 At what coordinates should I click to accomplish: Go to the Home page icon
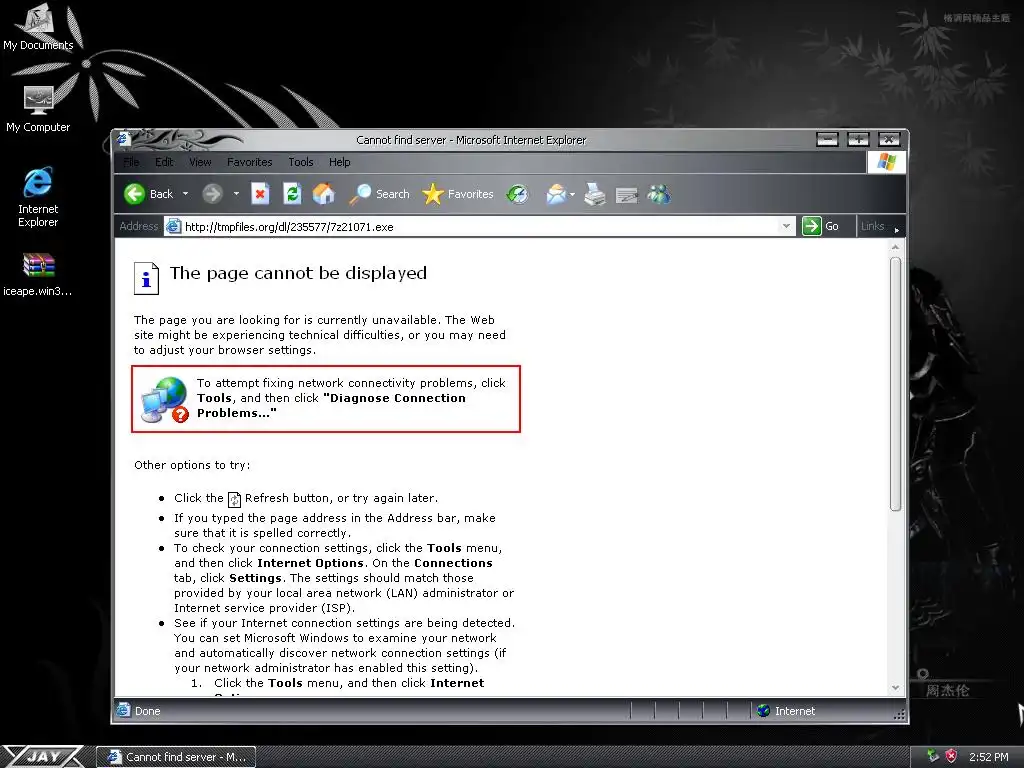tap(323, 194)
